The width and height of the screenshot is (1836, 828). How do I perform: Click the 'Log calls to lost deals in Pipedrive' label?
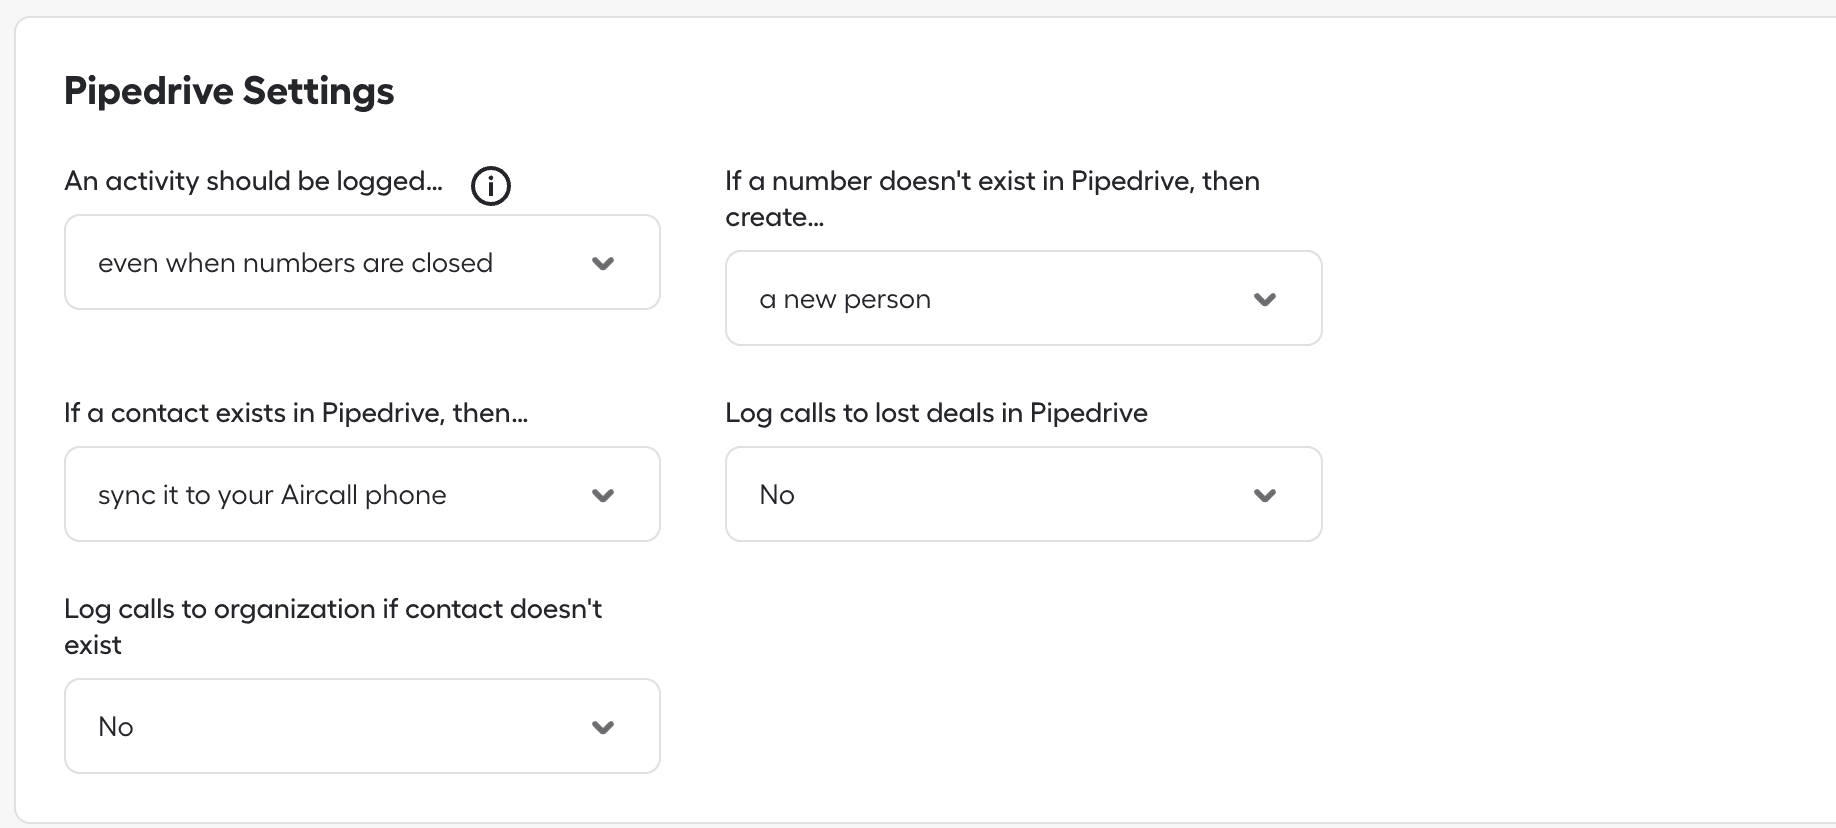(936, 413)
